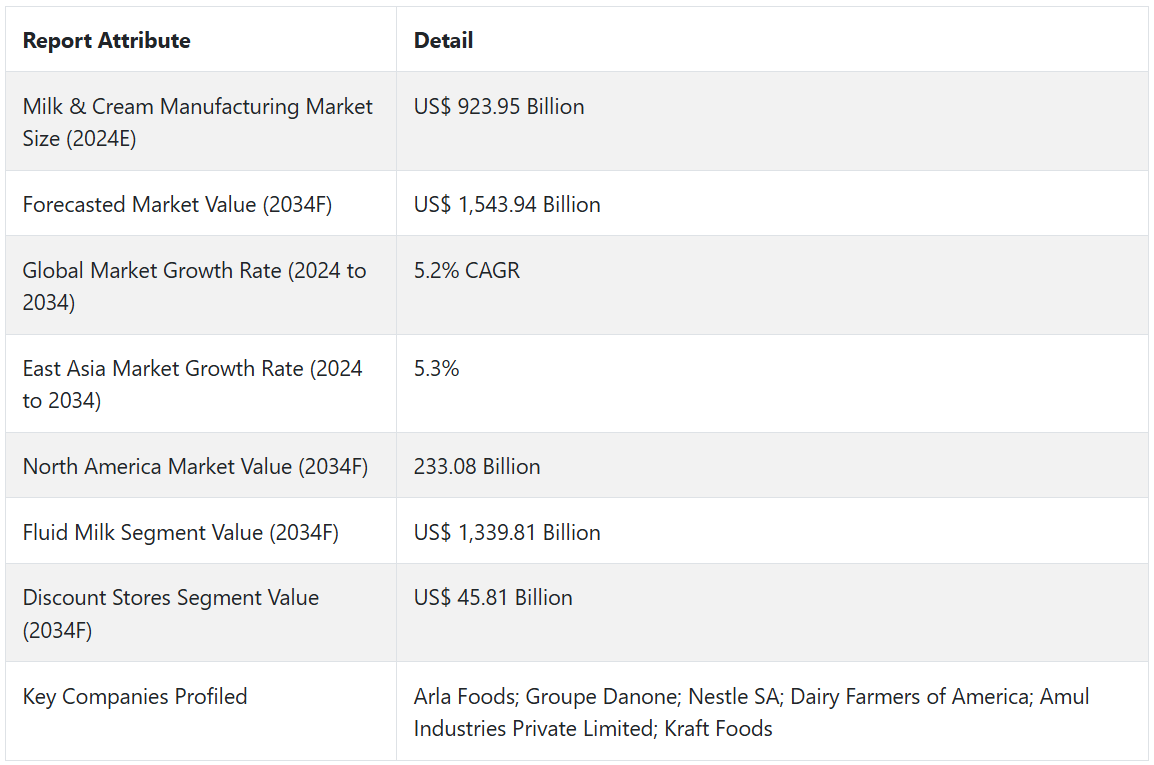This screenshot has height=765, width=1154.
Task: Select the East Asia Market Growth Rate cell
Action: [192, 384]
